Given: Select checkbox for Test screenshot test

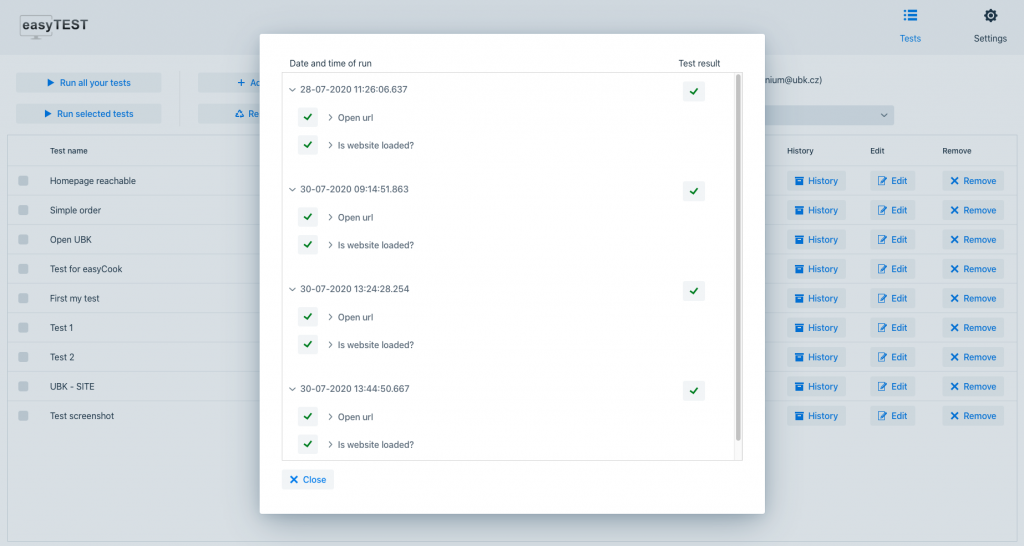Looking at the screenshot, I should click(x=24, y=415).
